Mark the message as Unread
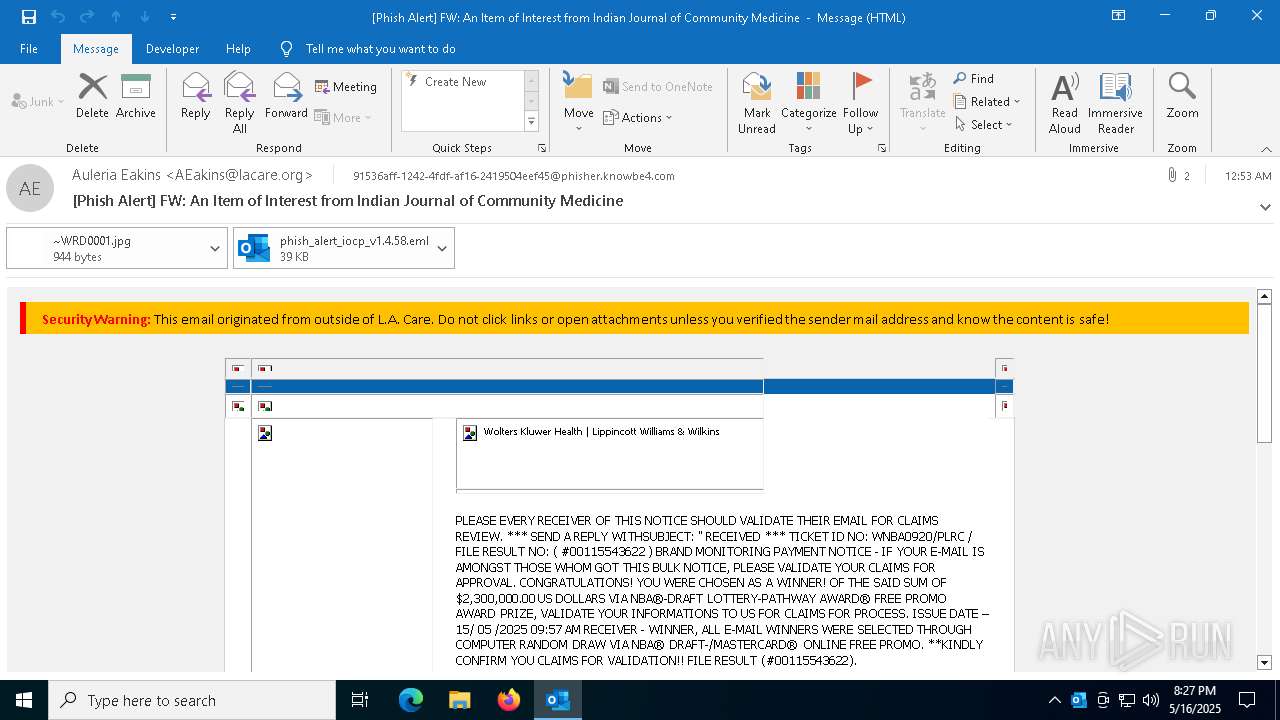The image size is (1280, 720). [x=757, y=103]
